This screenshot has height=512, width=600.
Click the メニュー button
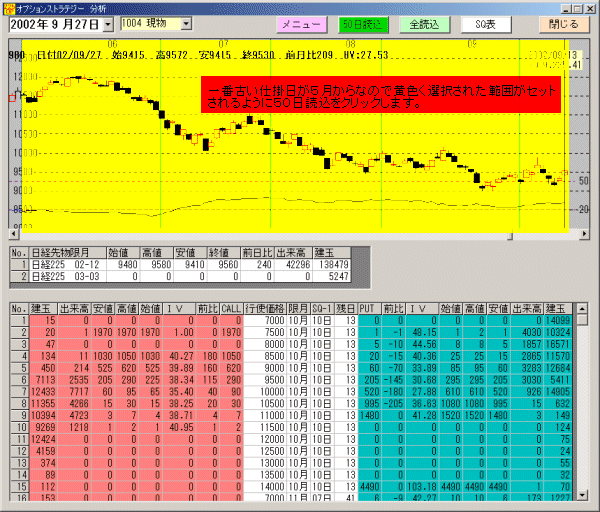(302, 25)
